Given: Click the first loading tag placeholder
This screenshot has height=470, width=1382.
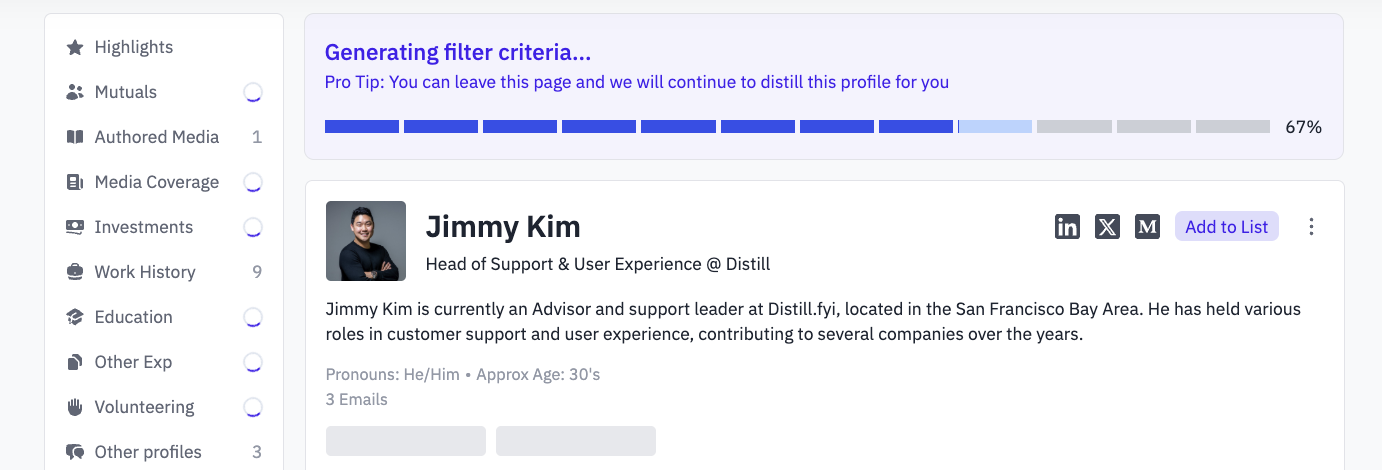Looking at the screenshot, I should (x=406, y=441).
